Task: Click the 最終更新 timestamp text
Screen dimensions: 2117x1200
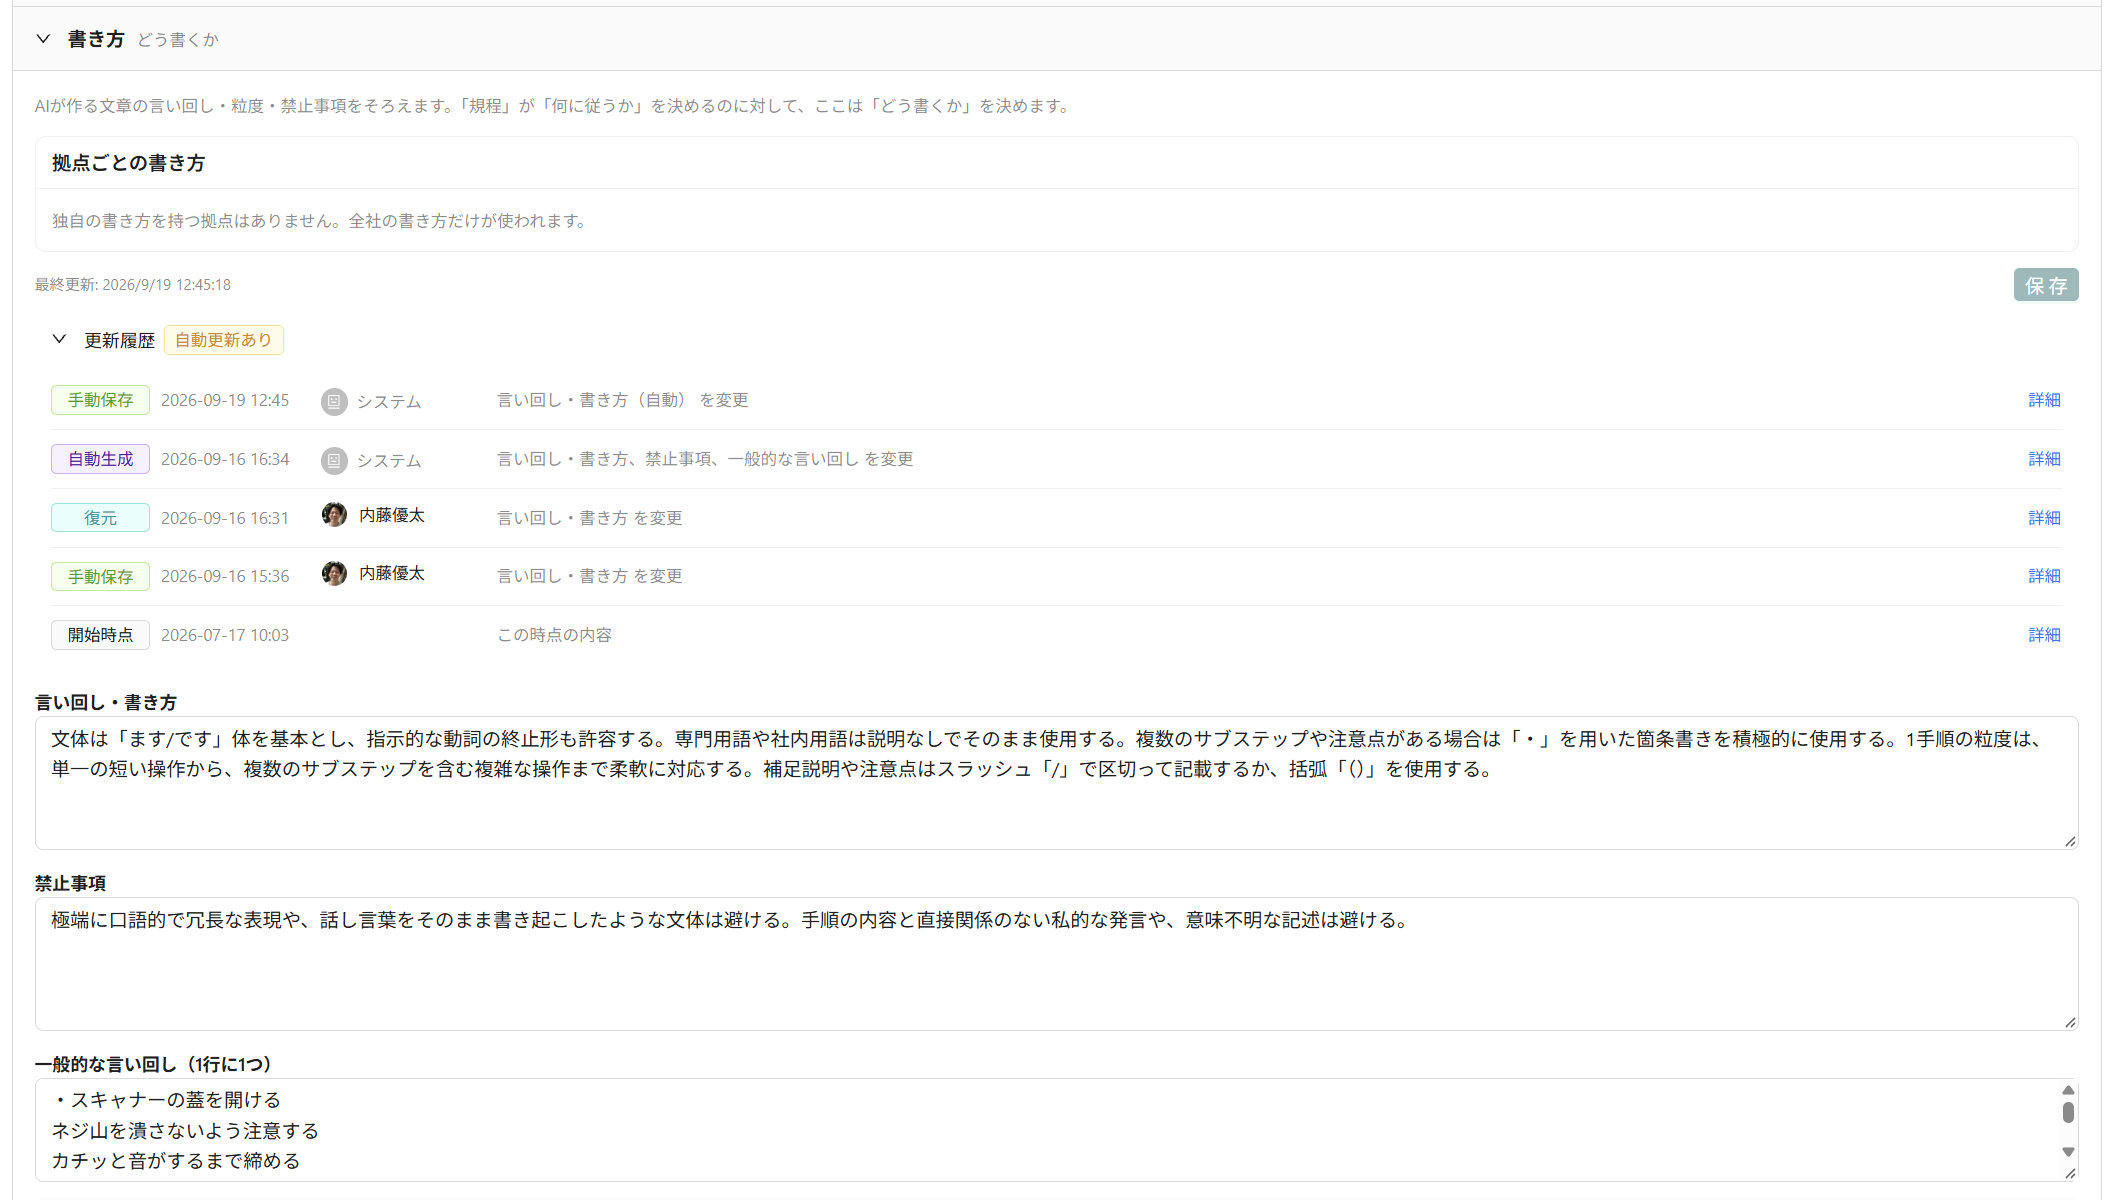Action: pos(133,285)
